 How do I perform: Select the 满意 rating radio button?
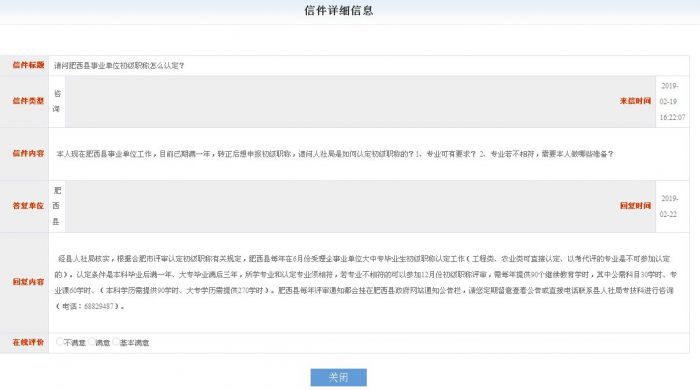(x=92, y=342)
